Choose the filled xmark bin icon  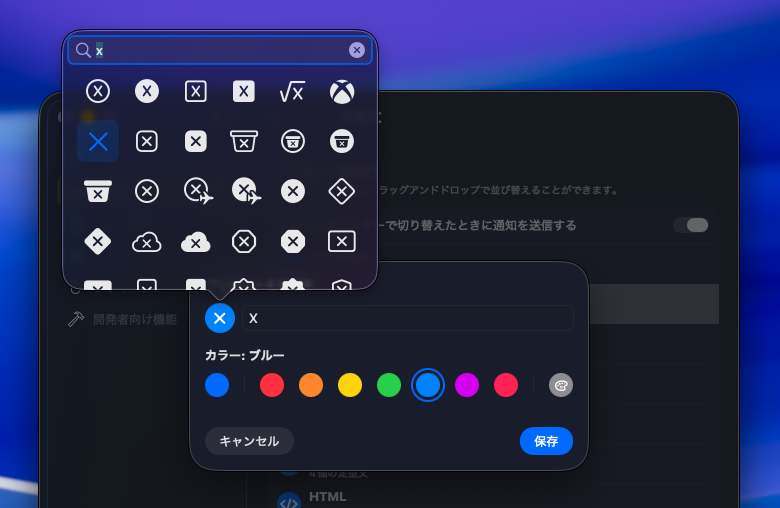tap(98, 192)
